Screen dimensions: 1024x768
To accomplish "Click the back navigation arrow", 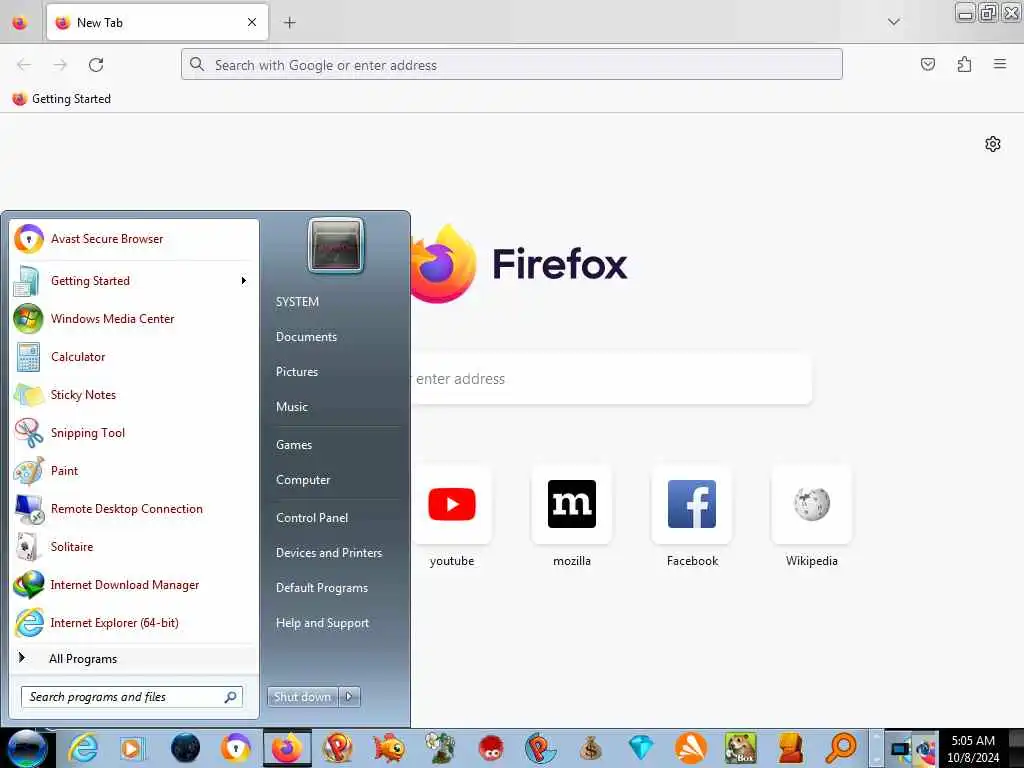I will click(24, 65).
